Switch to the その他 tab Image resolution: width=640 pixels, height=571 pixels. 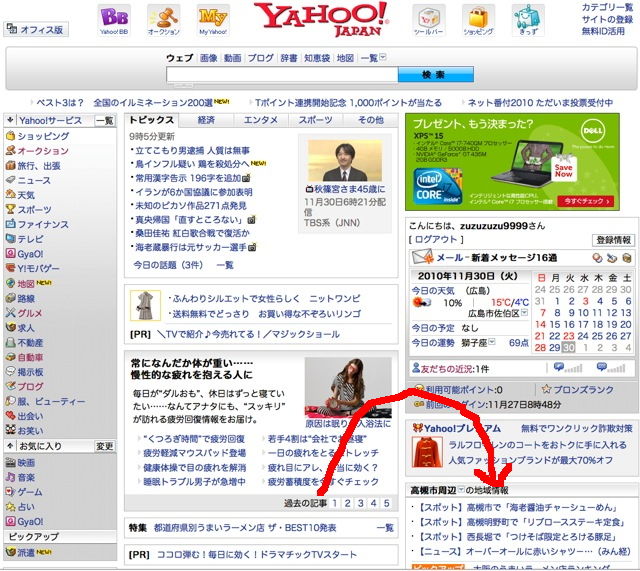[370, 120]
